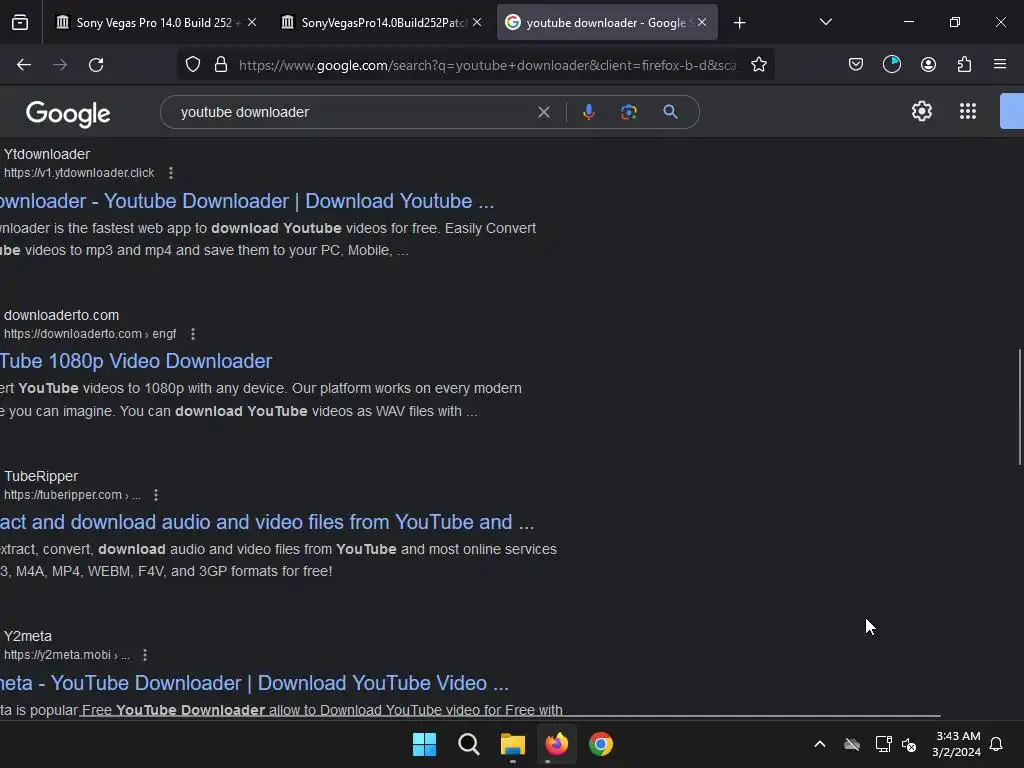Open Y2meta YouTube Downloader result link

[254, 683]
